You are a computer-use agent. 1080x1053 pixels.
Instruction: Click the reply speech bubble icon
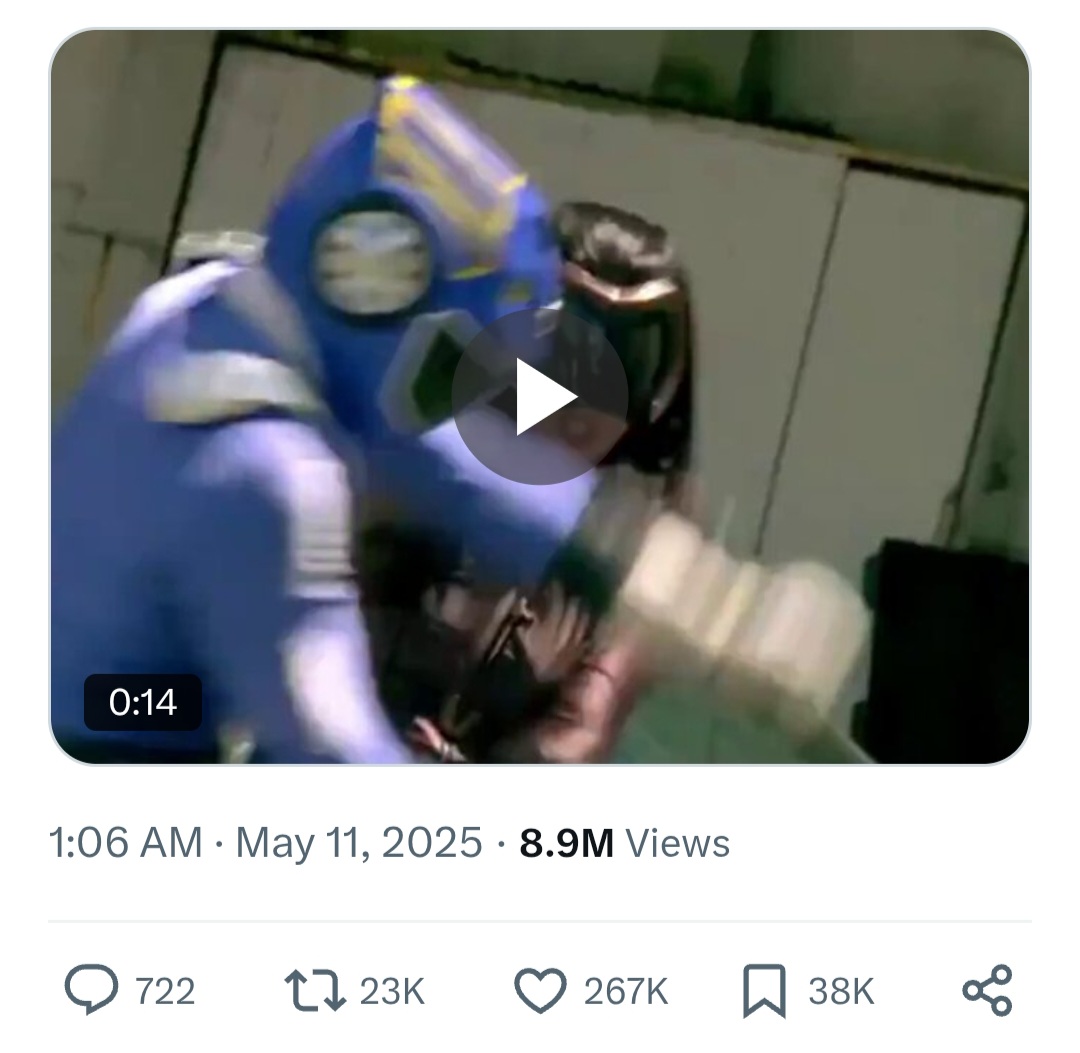92,990
